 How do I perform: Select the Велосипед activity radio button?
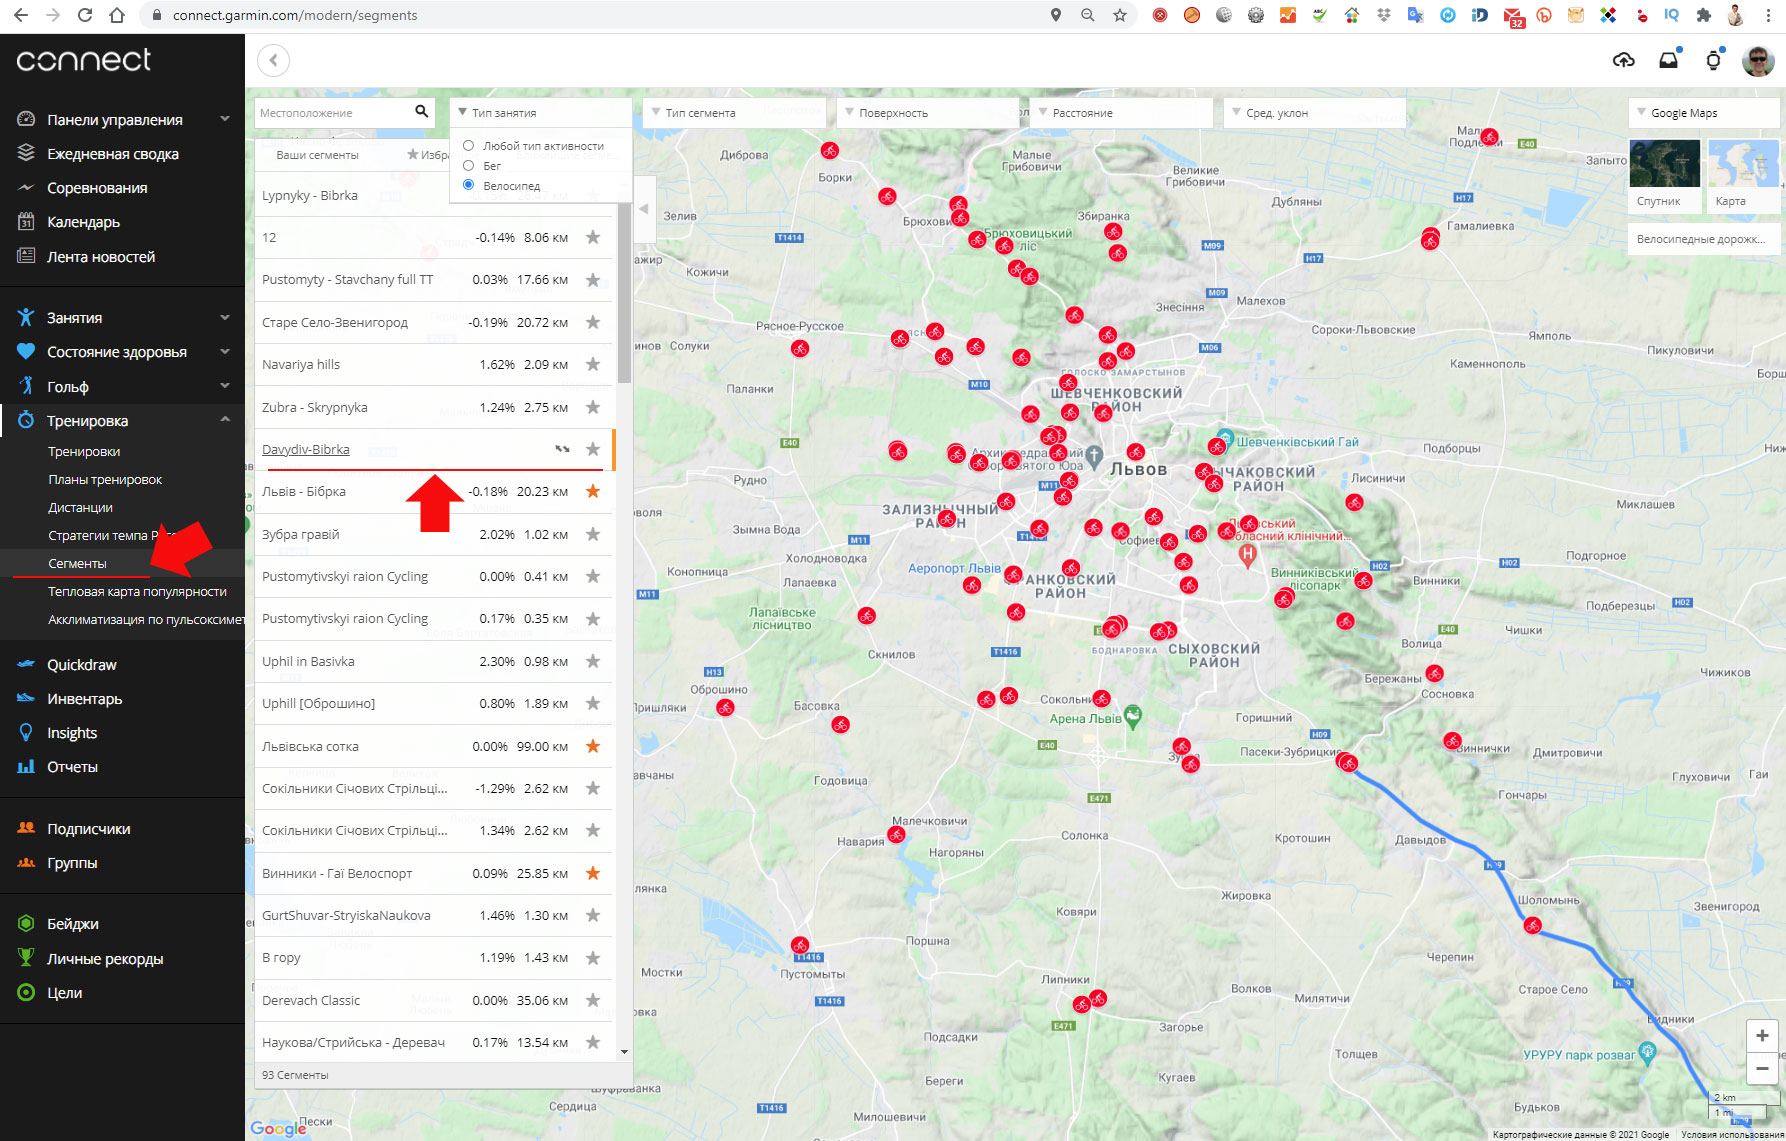pyautogui.click(x=468, y=185)
